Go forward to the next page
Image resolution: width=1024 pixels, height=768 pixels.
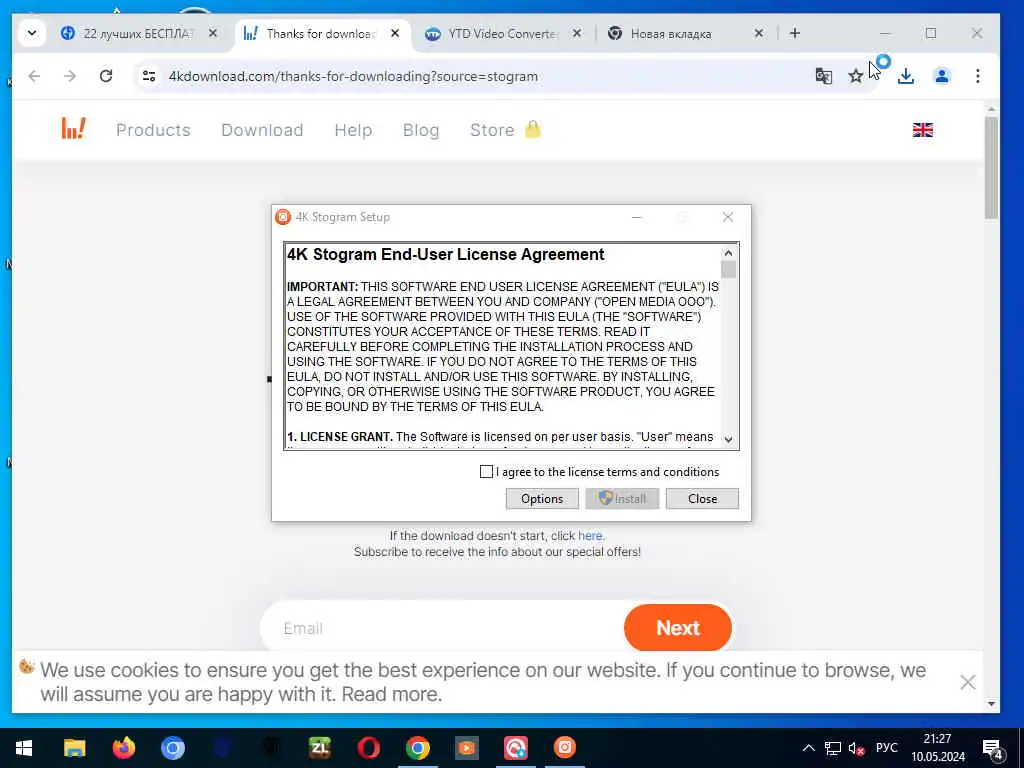[x=70, y=76]
